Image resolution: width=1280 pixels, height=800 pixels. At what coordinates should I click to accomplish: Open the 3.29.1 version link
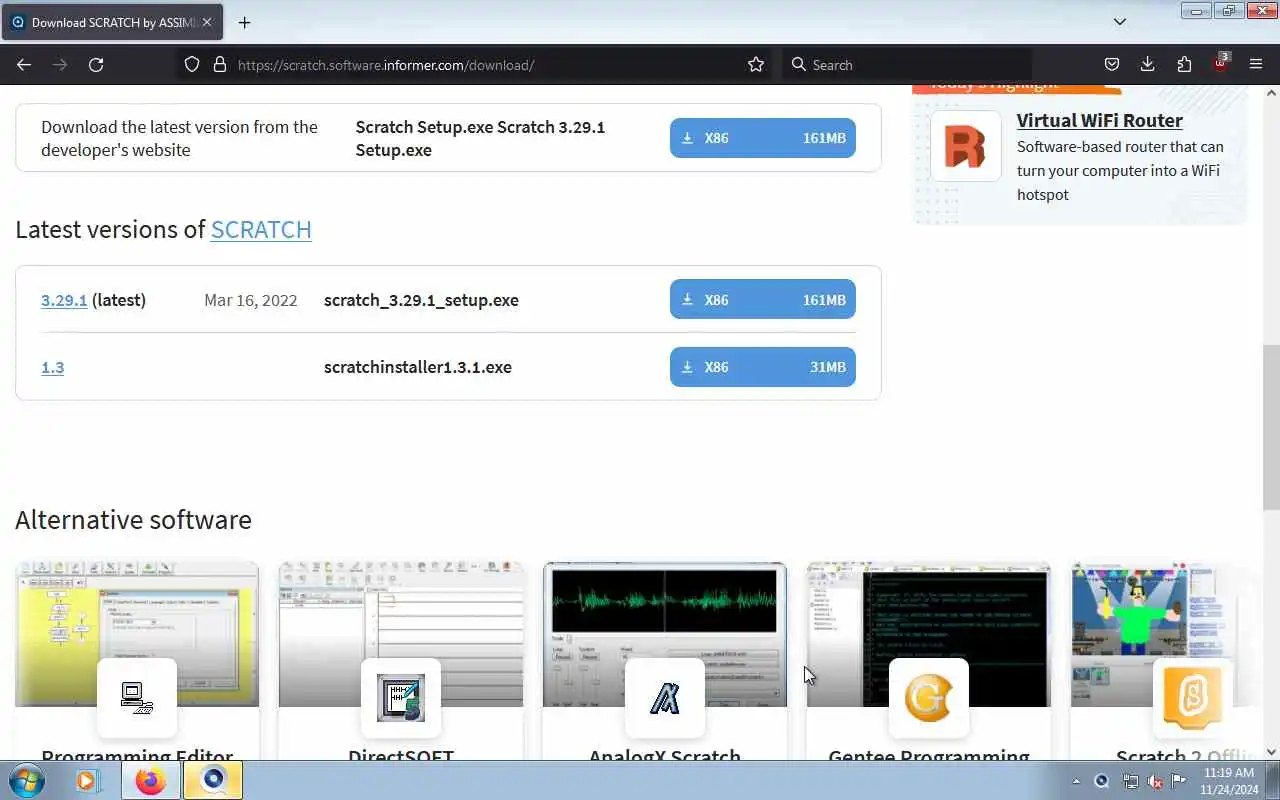64,300
